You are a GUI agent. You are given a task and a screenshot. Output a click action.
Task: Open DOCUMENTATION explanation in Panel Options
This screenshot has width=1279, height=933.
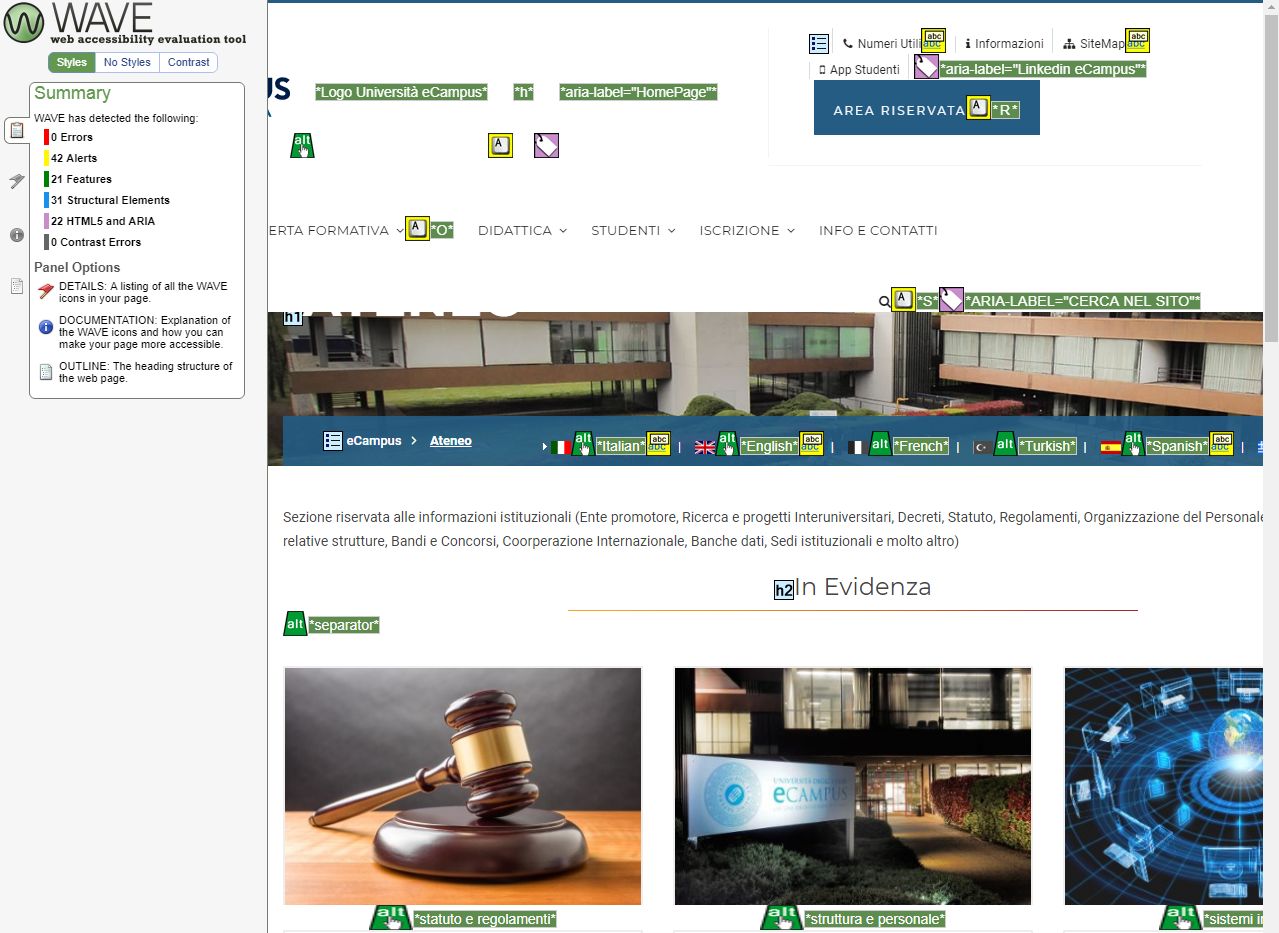(135, 332)
